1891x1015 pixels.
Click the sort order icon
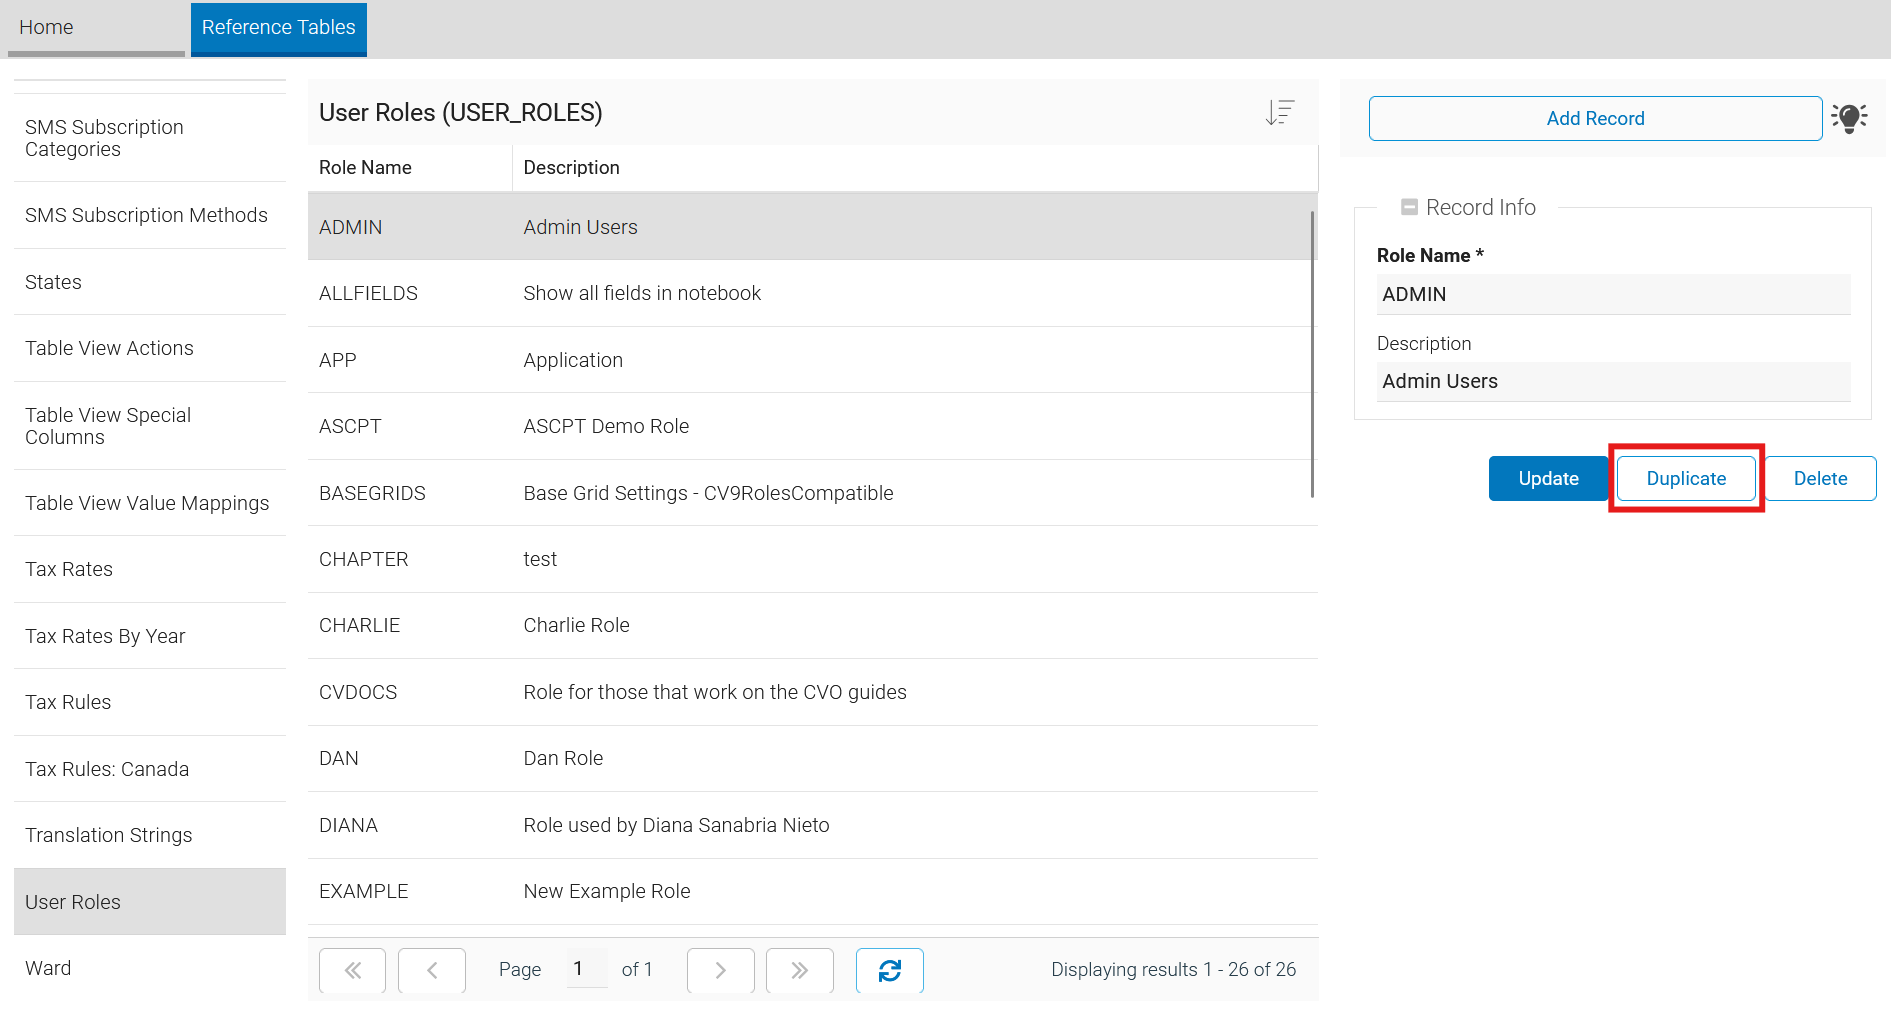1280,112
